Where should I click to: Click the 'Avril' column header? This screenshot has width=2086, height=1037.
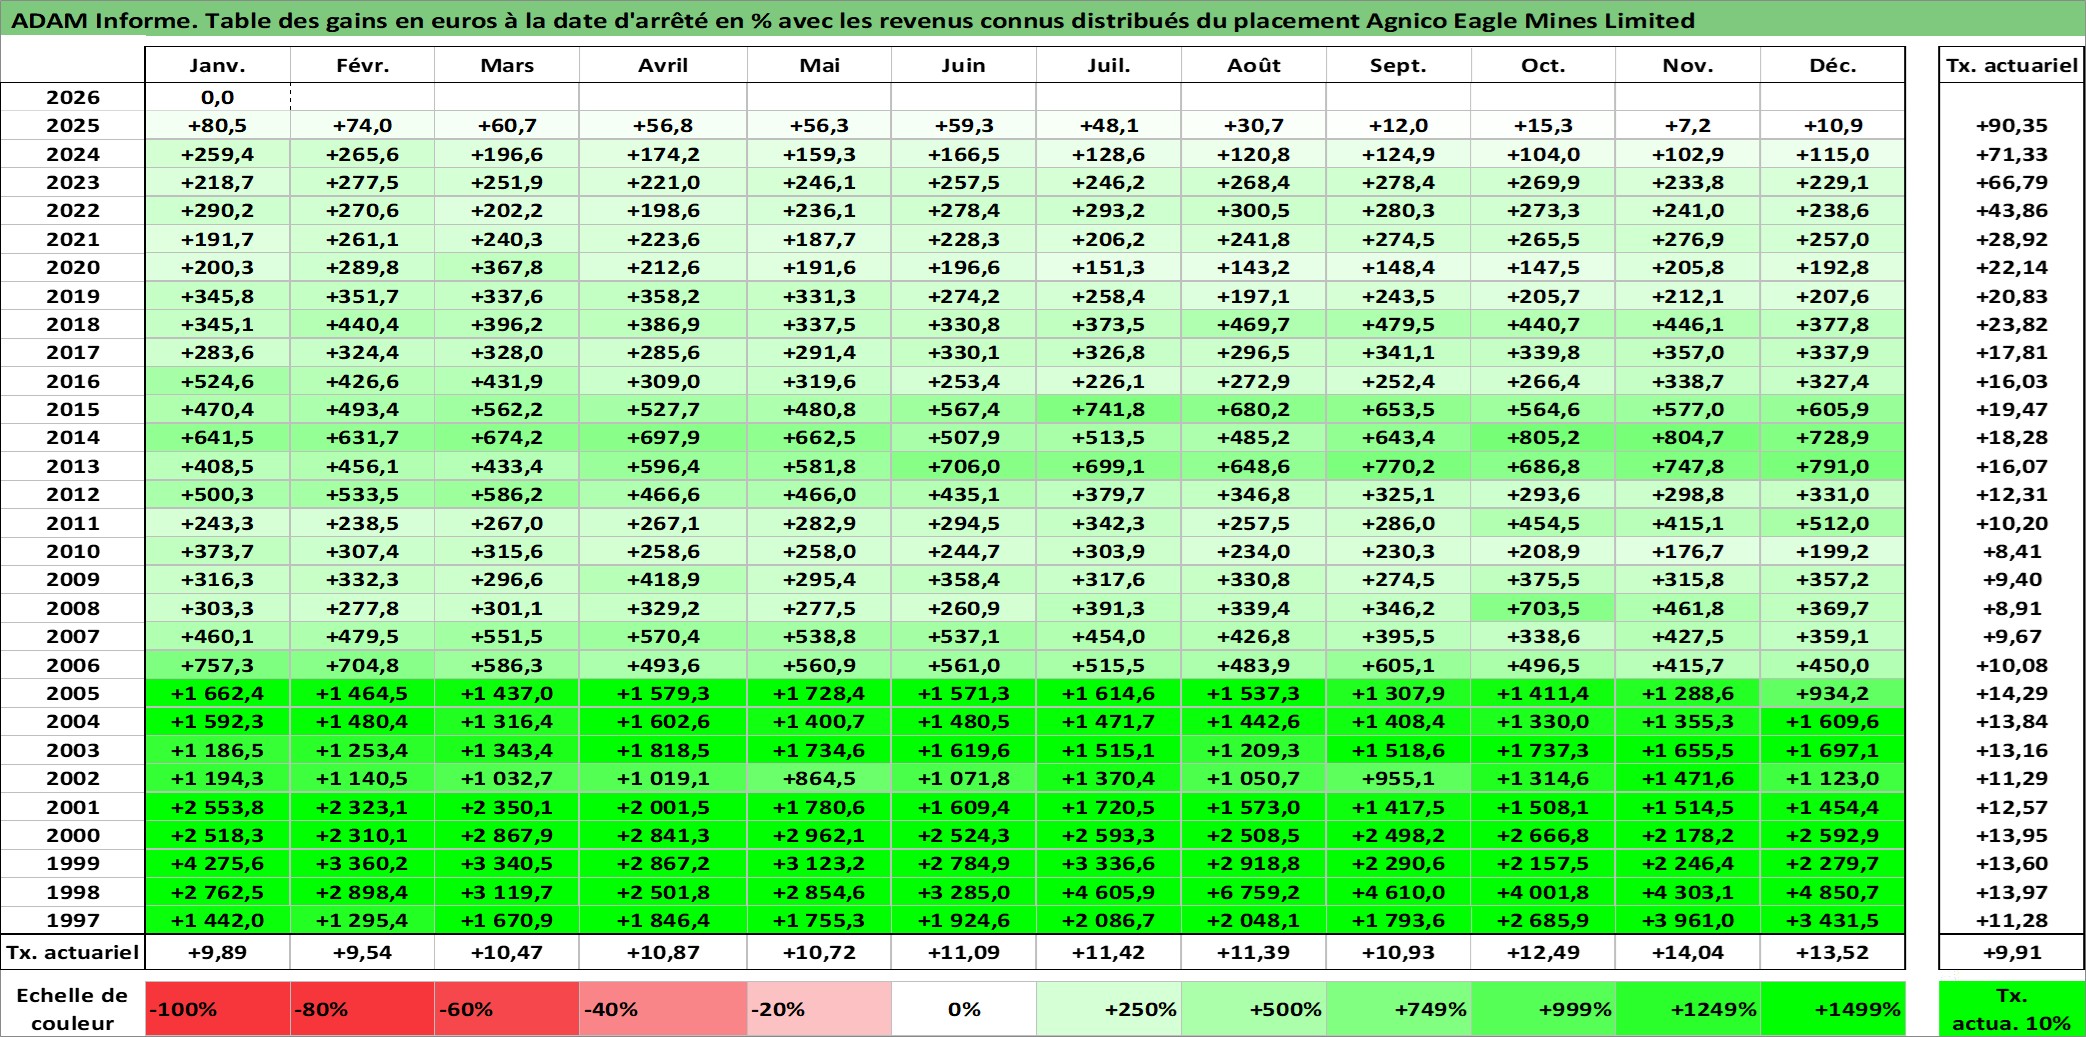tap(663, 65)
